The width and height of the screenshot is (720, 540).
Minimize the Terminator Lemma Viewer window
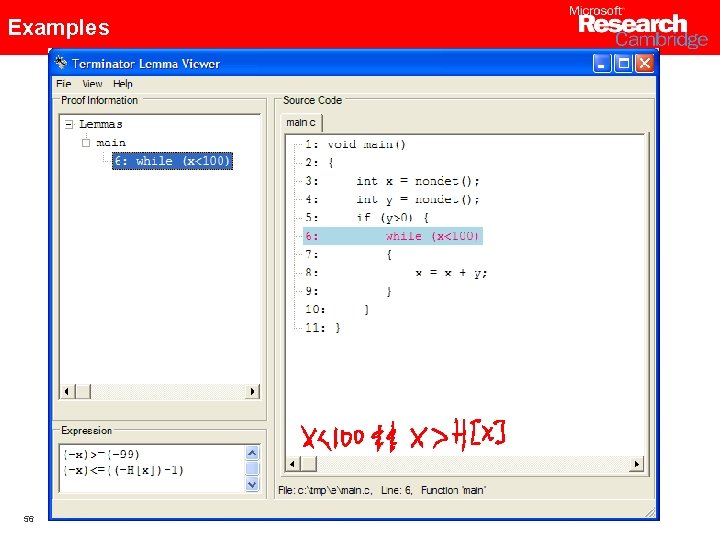pyautogui.click(x=602, y=63)
